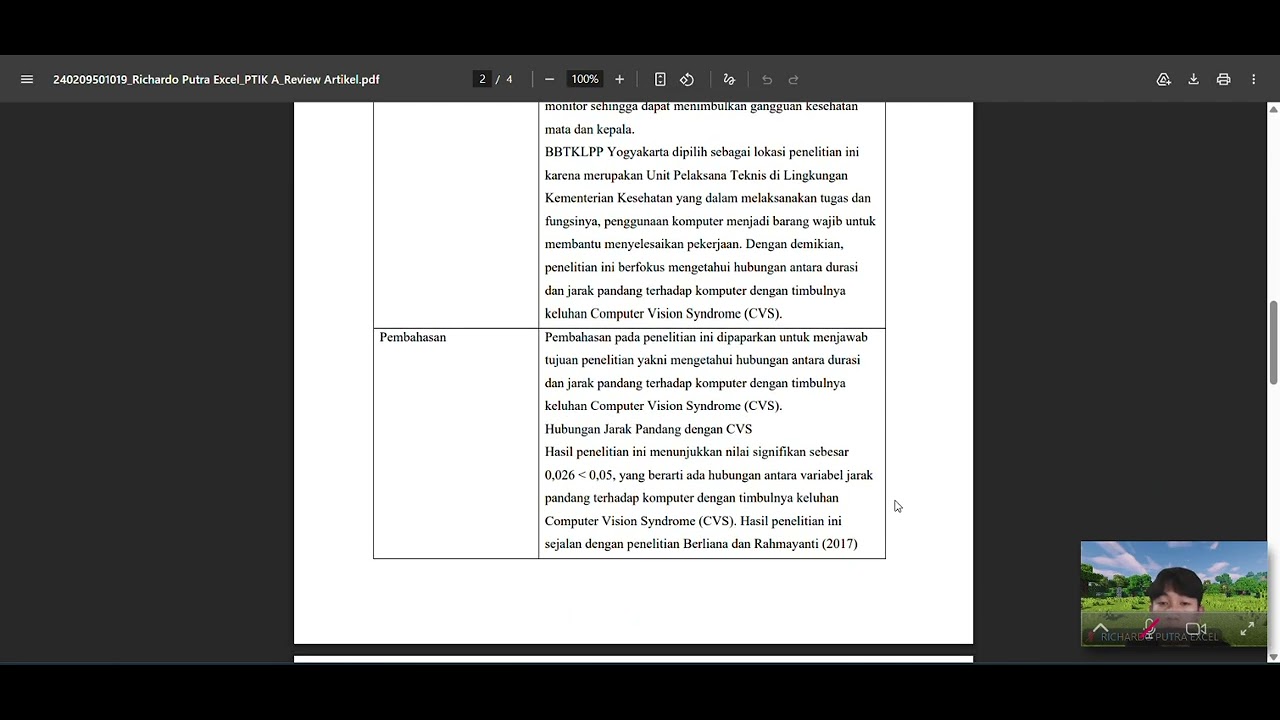Open the more actions three-dot menu

1253,79
